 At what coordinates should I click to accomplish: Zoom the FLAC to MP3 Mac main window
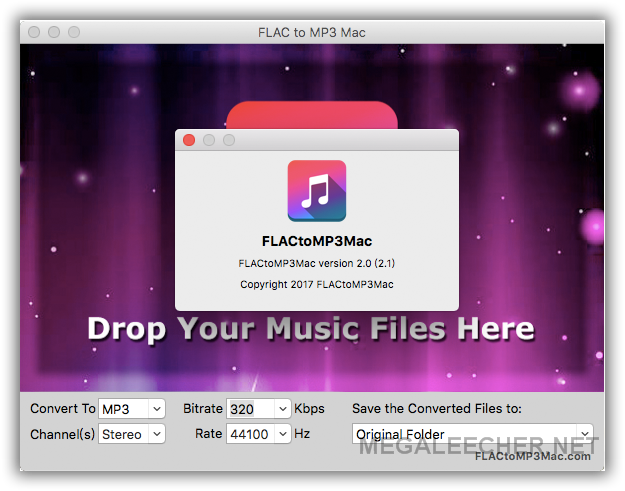[74, 32]
